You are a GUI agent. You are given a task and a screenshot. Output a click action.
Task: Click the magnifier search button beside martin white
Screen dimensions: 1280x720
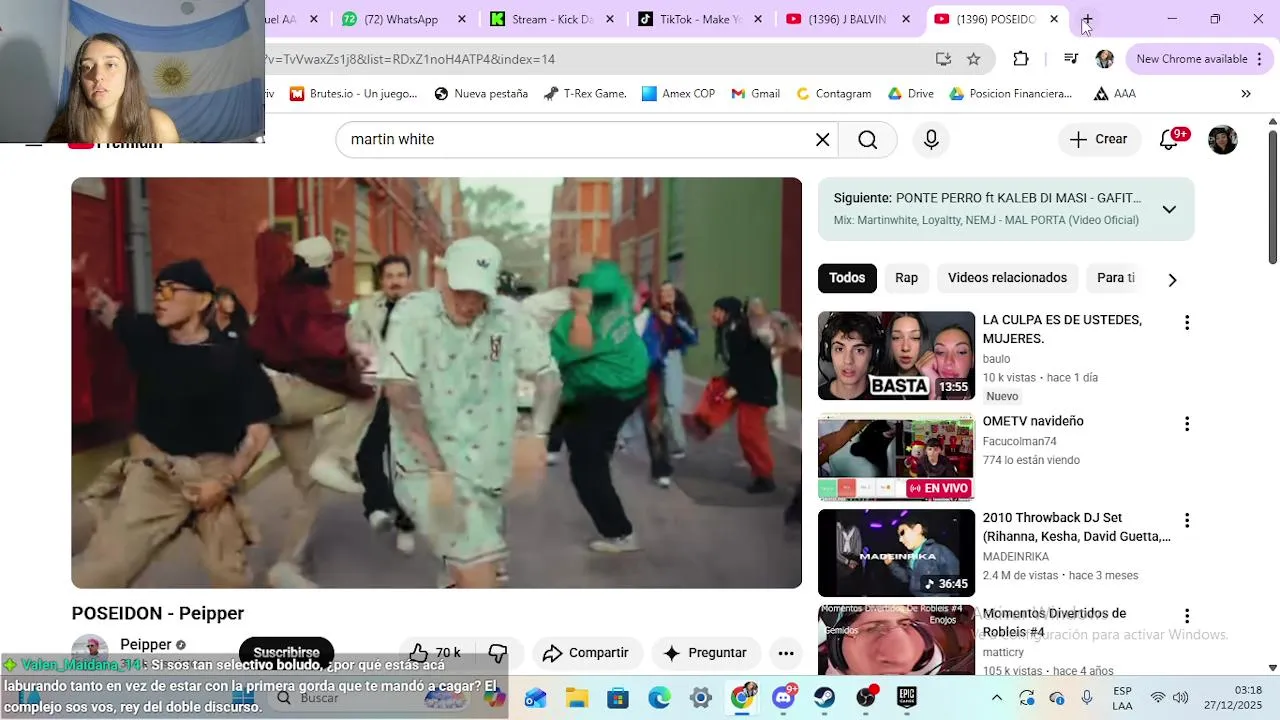coord(868,140)
